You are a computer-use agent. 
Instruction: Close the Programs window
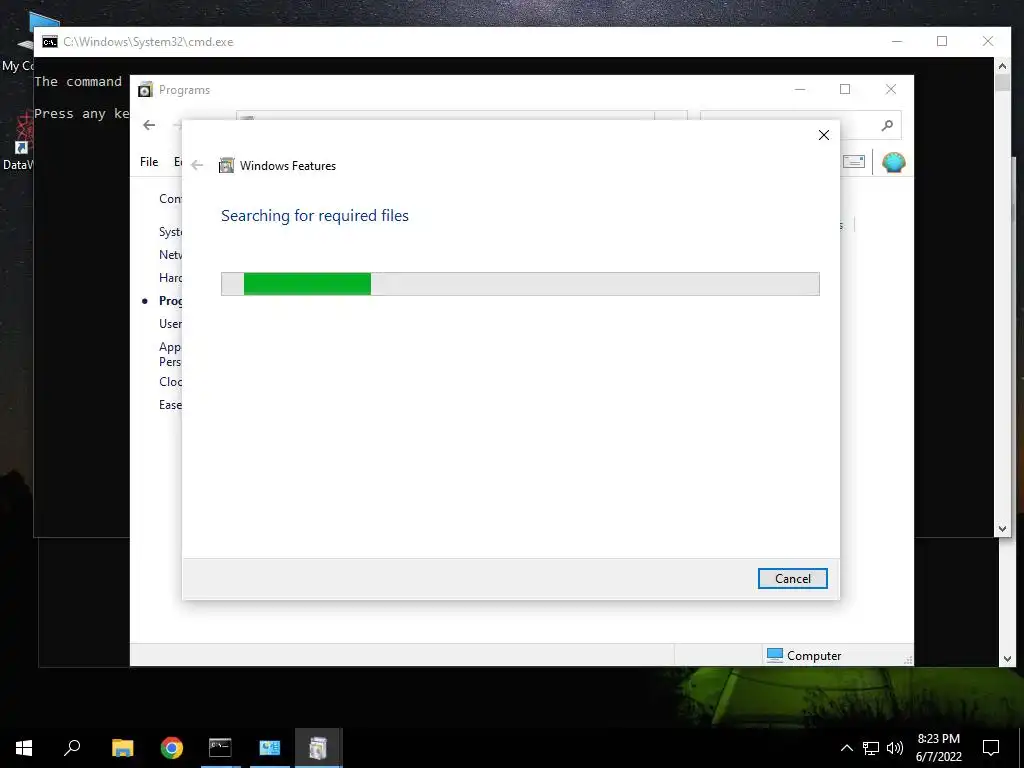click(x=891, y=89)
